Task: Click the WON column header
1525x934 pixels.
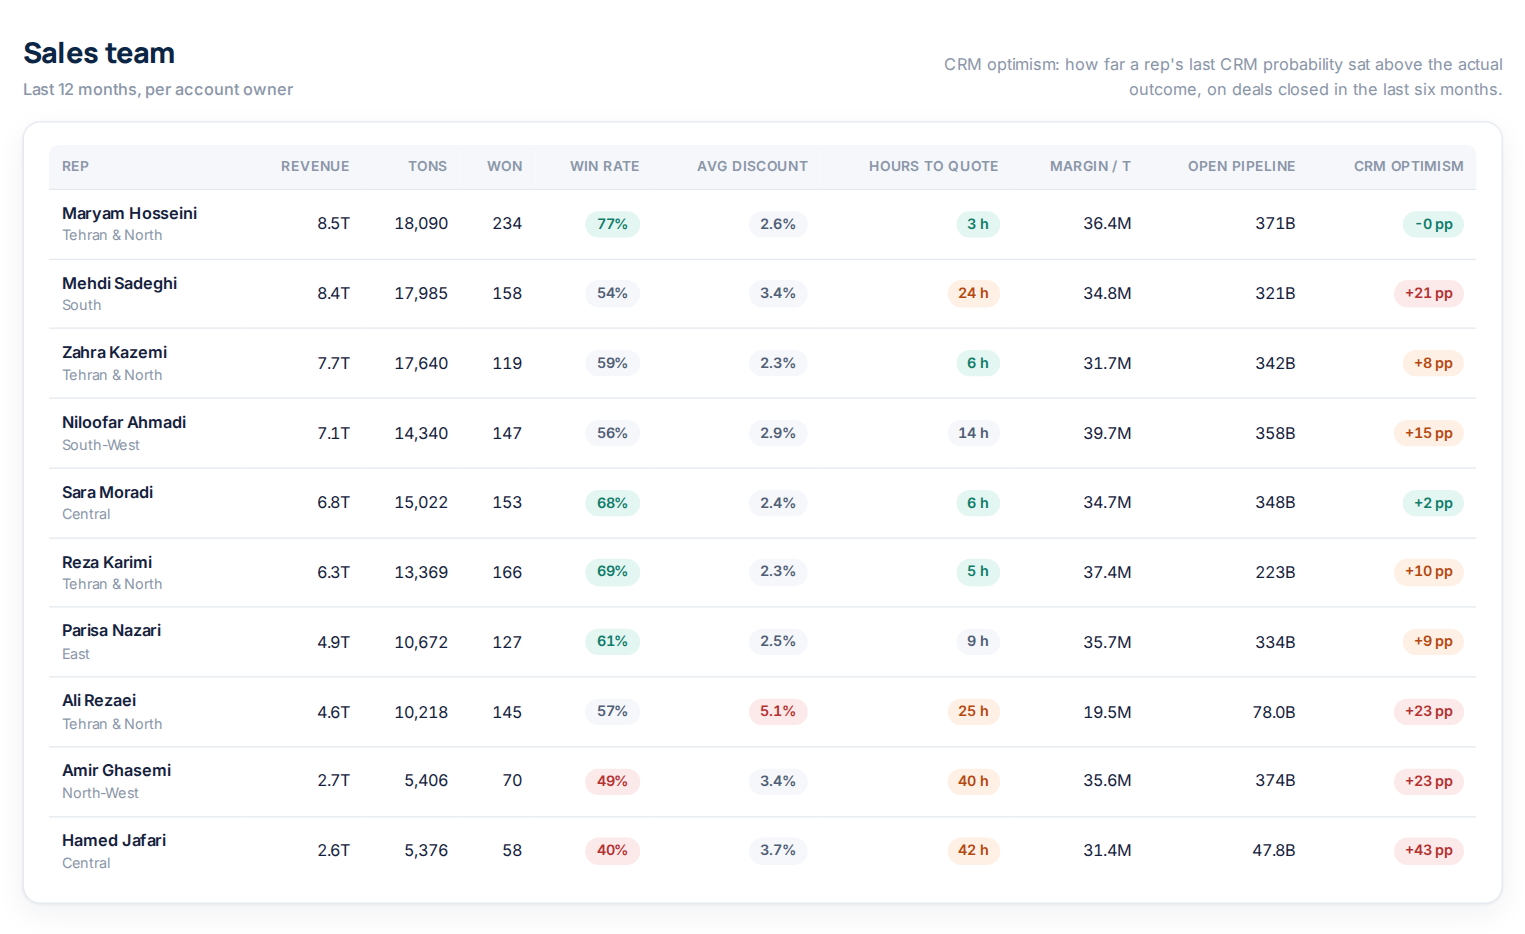Action: tap(505, 166)
